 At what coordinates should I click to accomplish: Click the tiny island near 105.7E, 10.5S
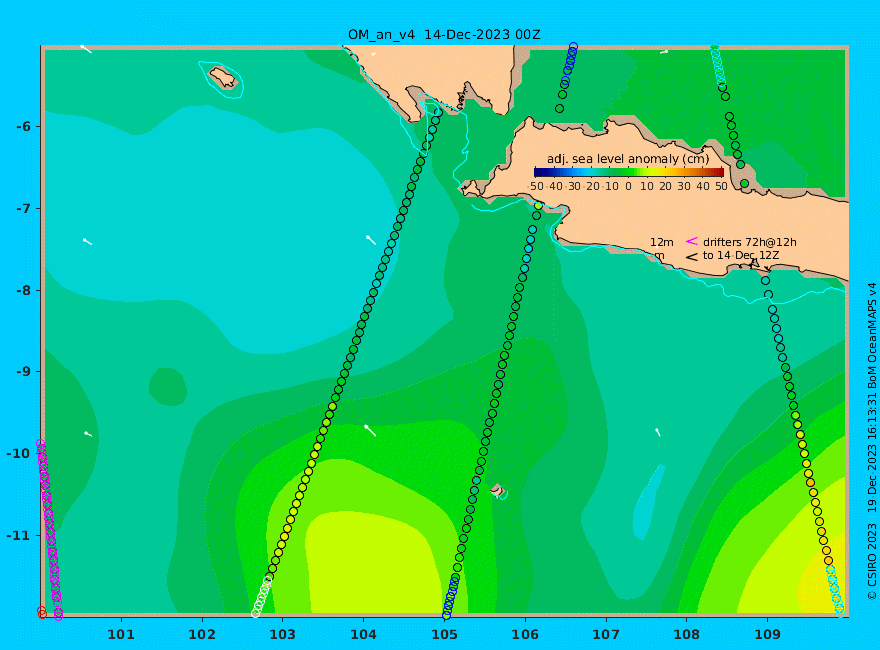click(x=498, y=490)
